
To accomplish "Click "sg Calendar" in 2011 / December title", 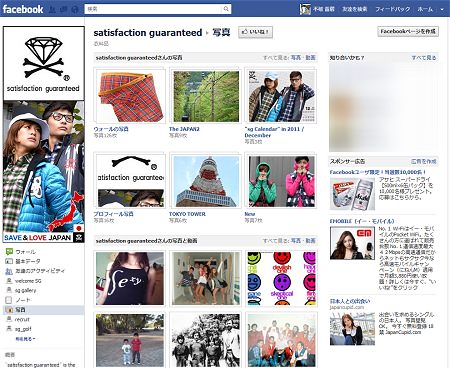I will click(x=274, y=132).
